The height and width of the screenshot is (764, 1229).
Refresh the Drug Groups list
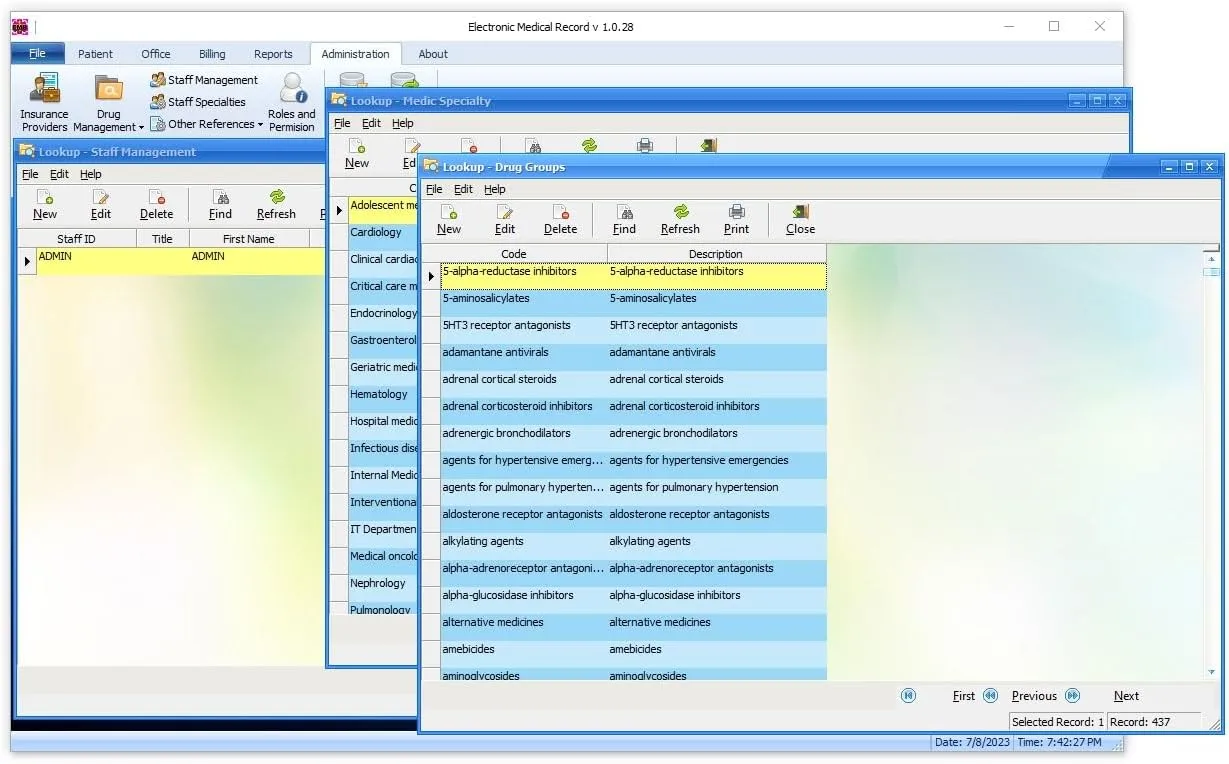pyautogui.click(x=680, y=219)
